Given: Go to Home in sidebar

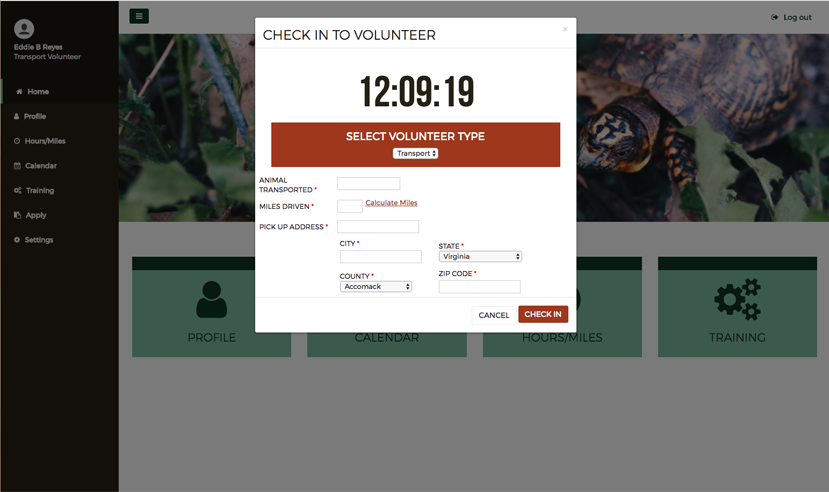Looking at the screenshot, I should pyautogui.click(x=38, y=91).
